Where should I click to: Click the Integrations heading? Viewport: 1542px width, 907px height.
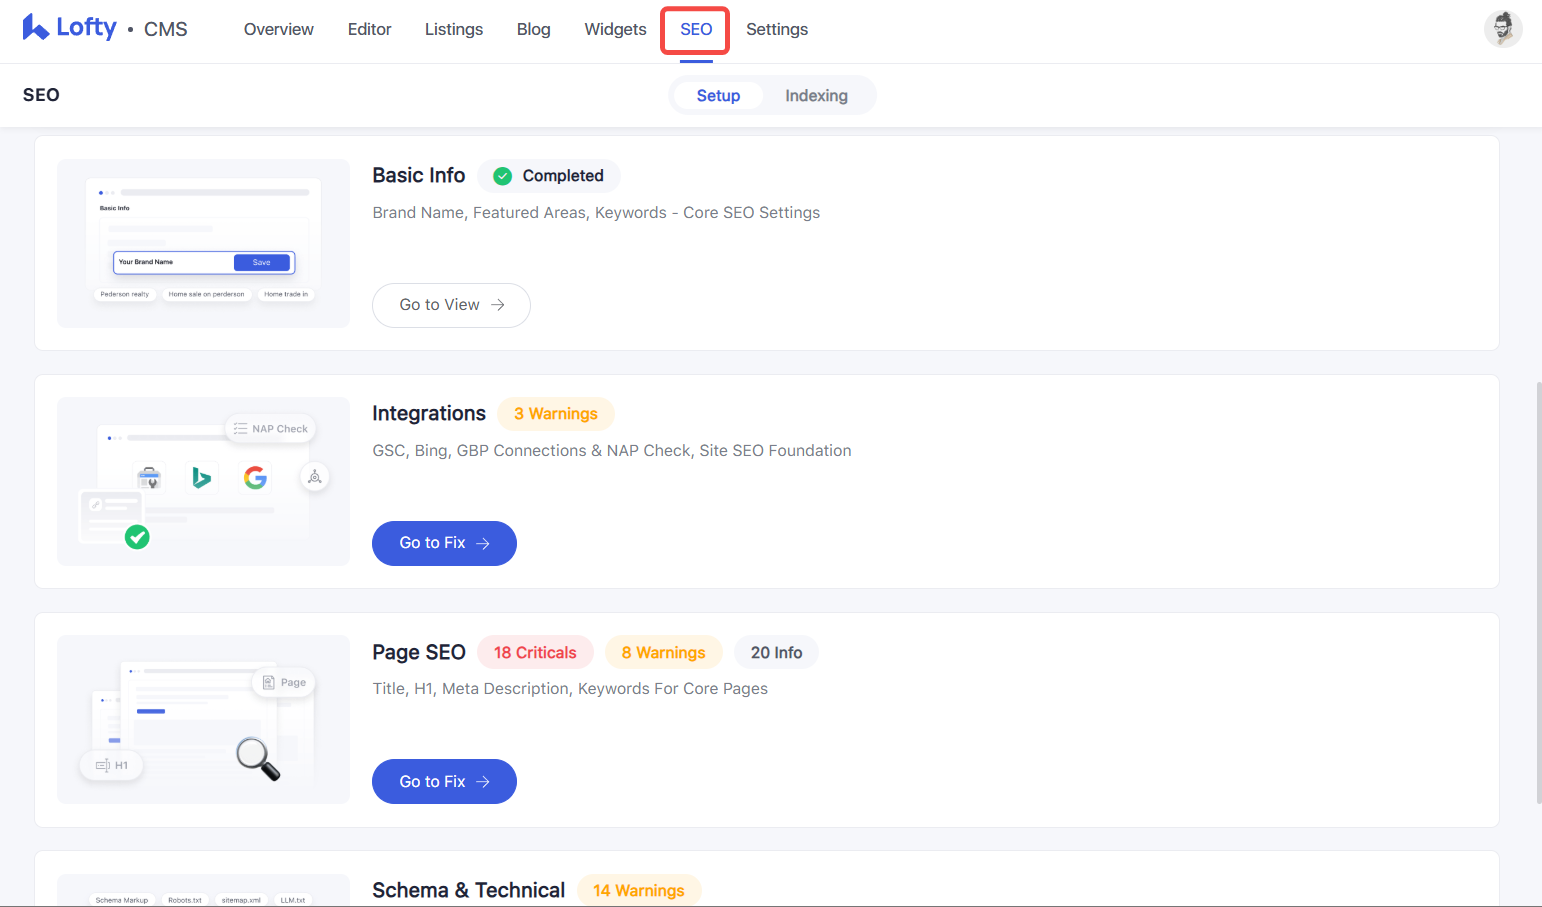429,414
